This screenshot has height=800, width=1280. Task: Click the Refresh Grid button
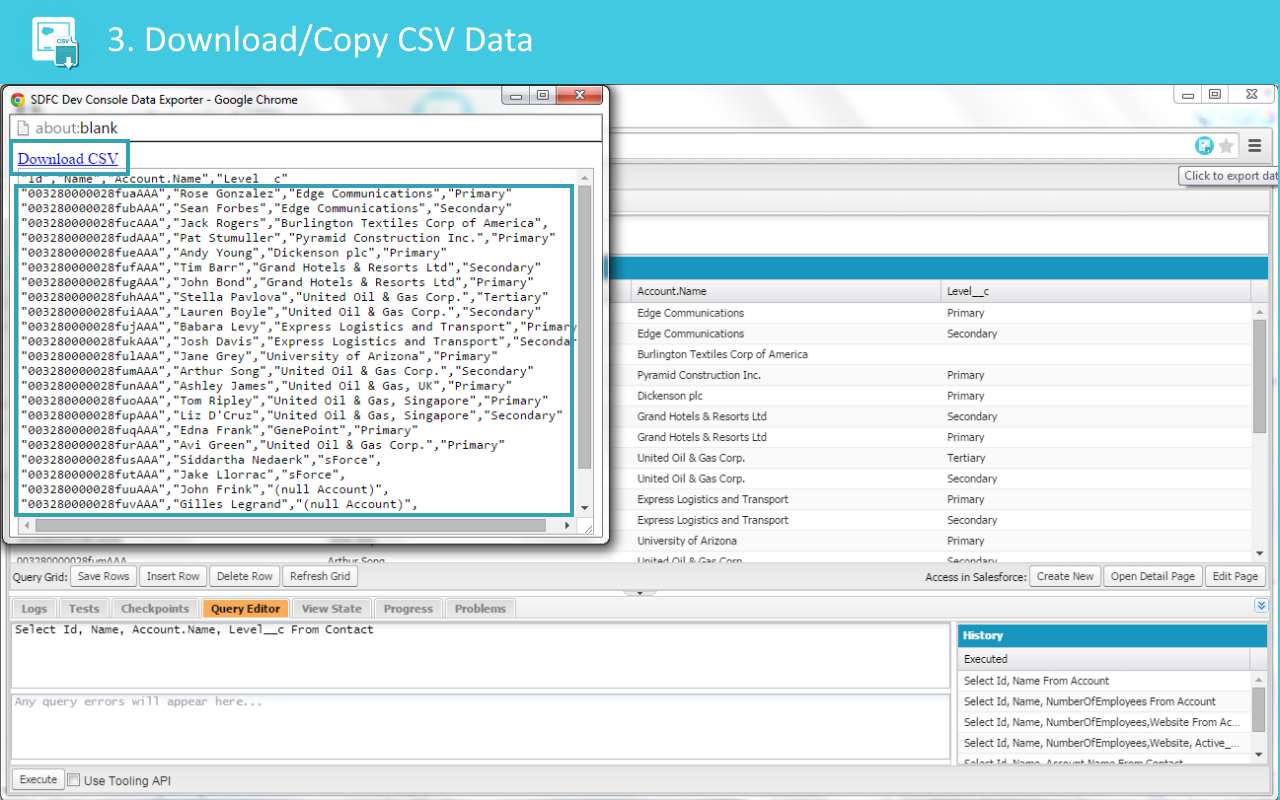[x=320, y=577]
